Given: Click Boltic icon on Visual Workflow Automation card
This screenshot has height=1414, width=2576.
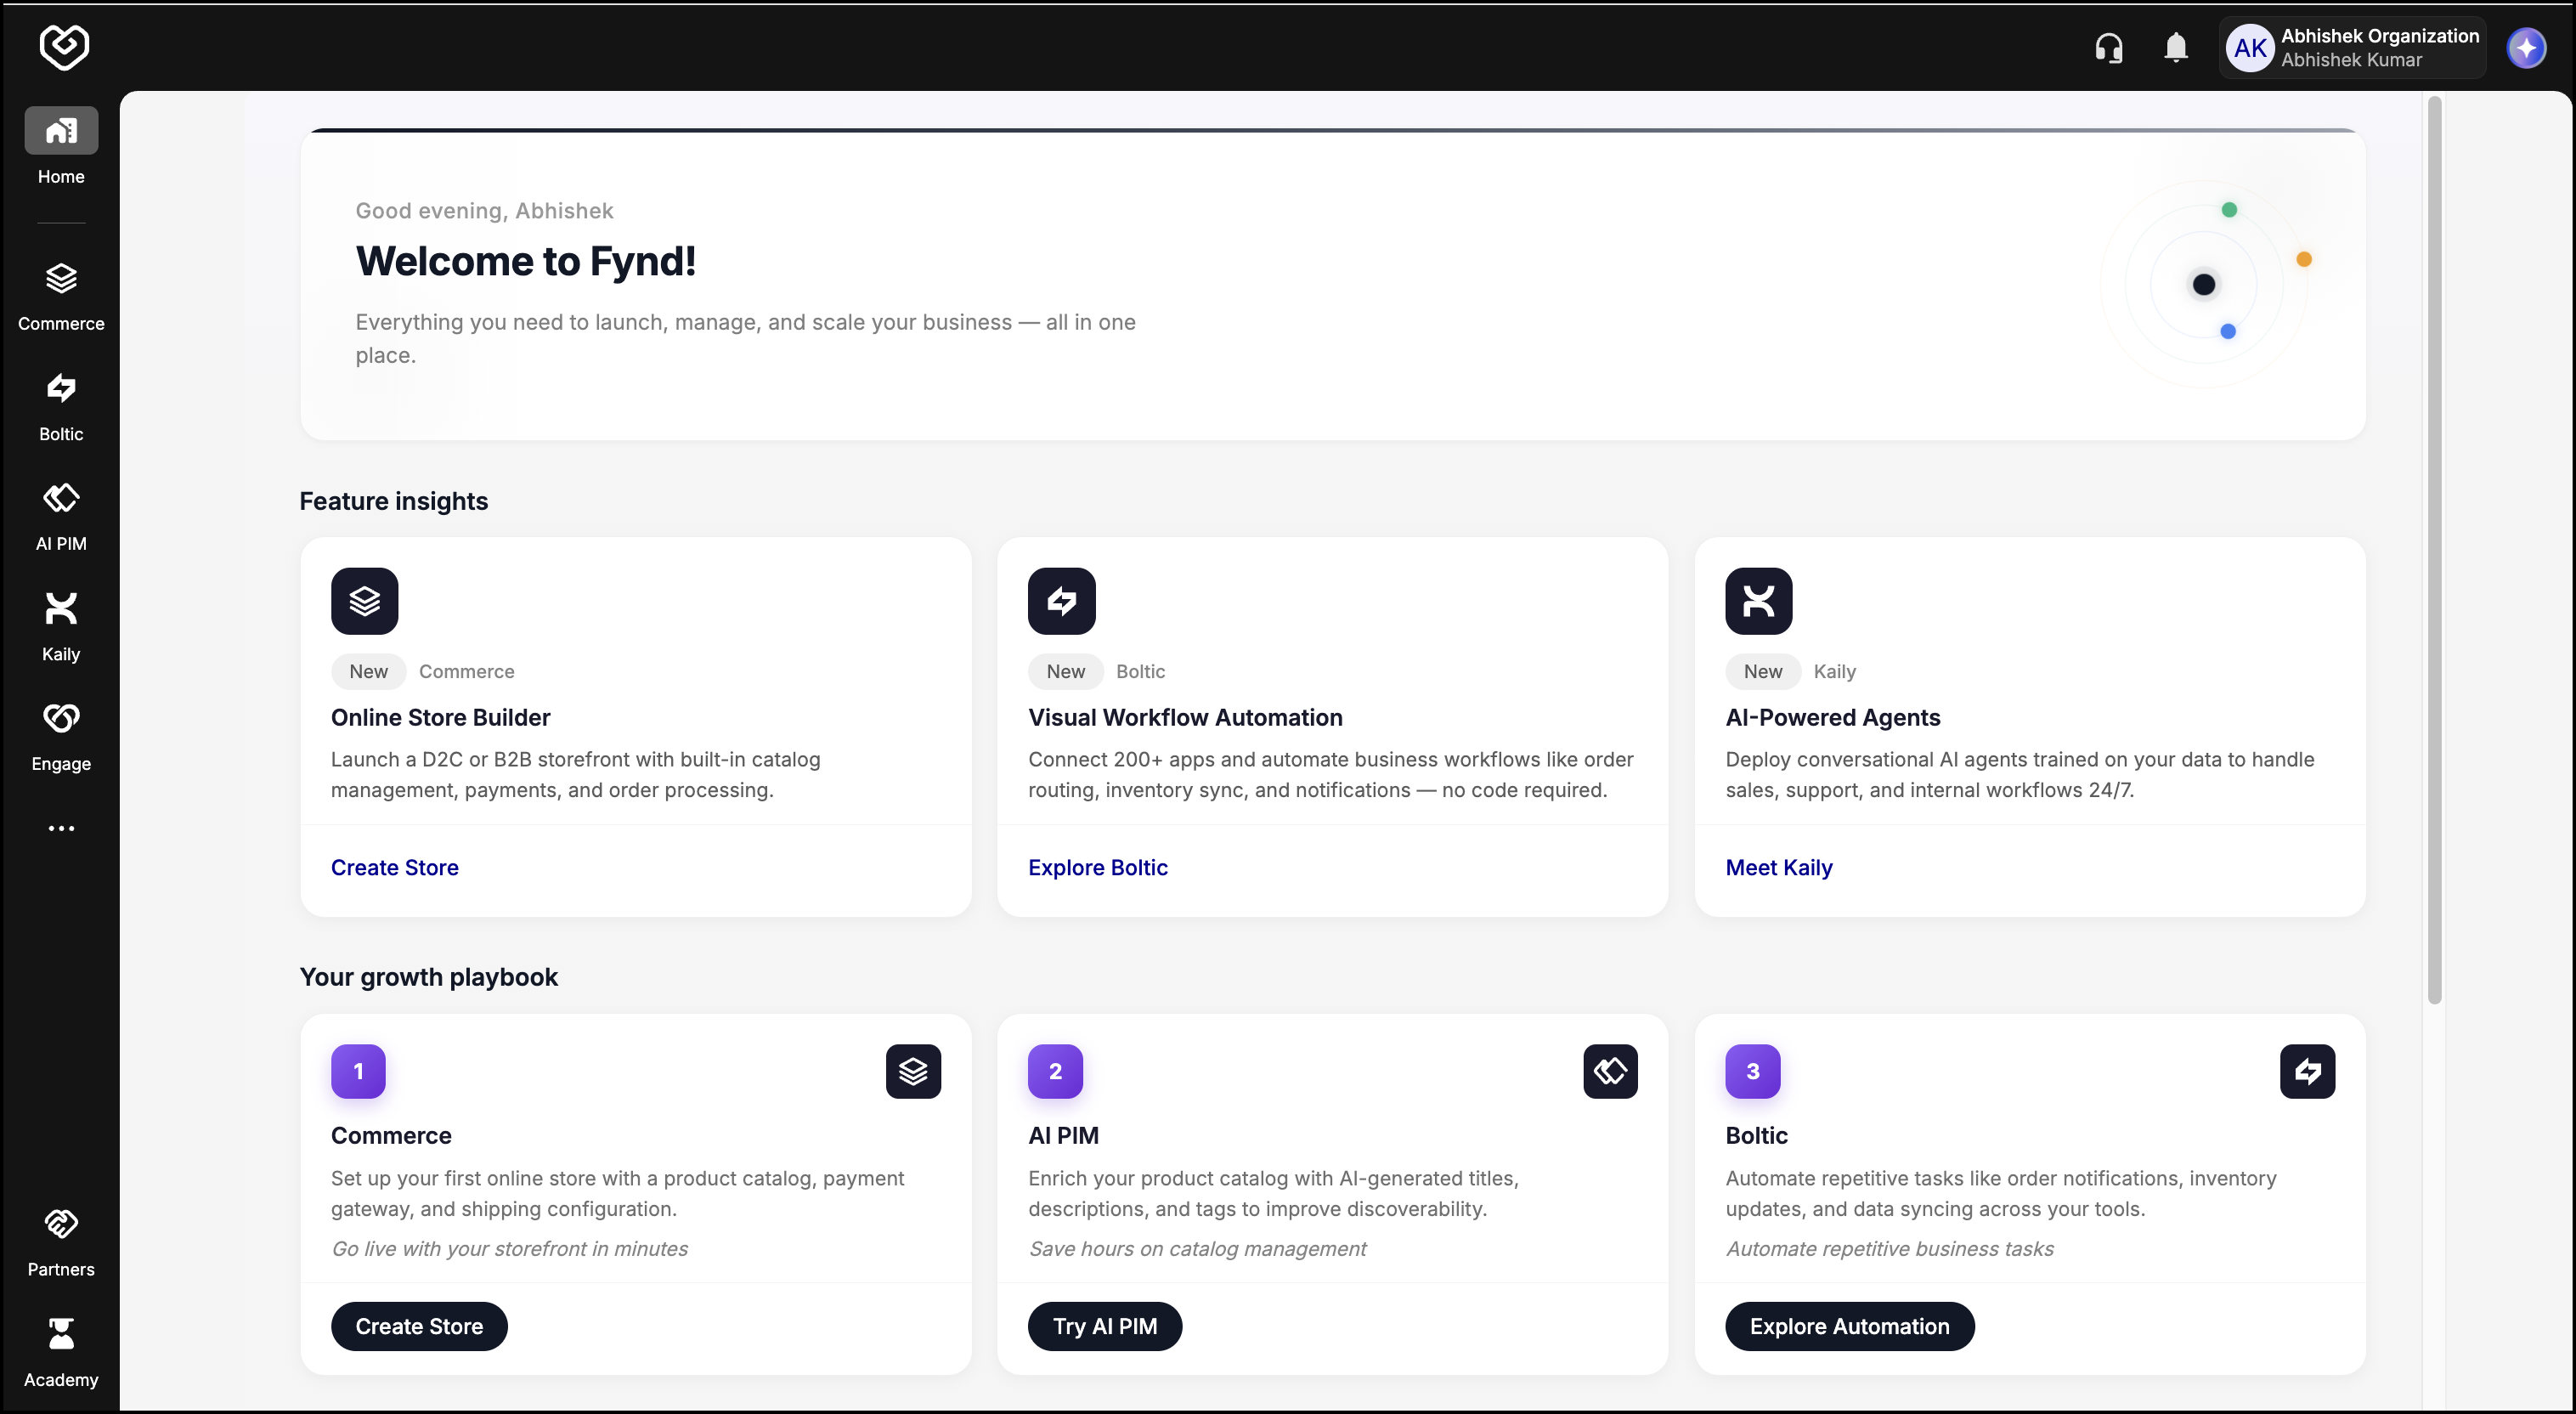Looking at the screenshot, I should coord(1061,601).
